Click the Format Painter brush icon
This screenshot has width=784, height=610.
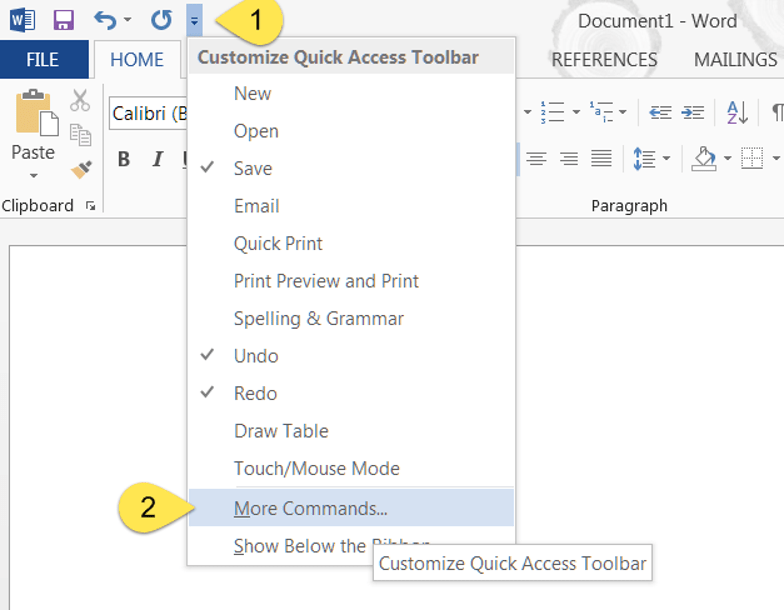[x=81, y=169]
